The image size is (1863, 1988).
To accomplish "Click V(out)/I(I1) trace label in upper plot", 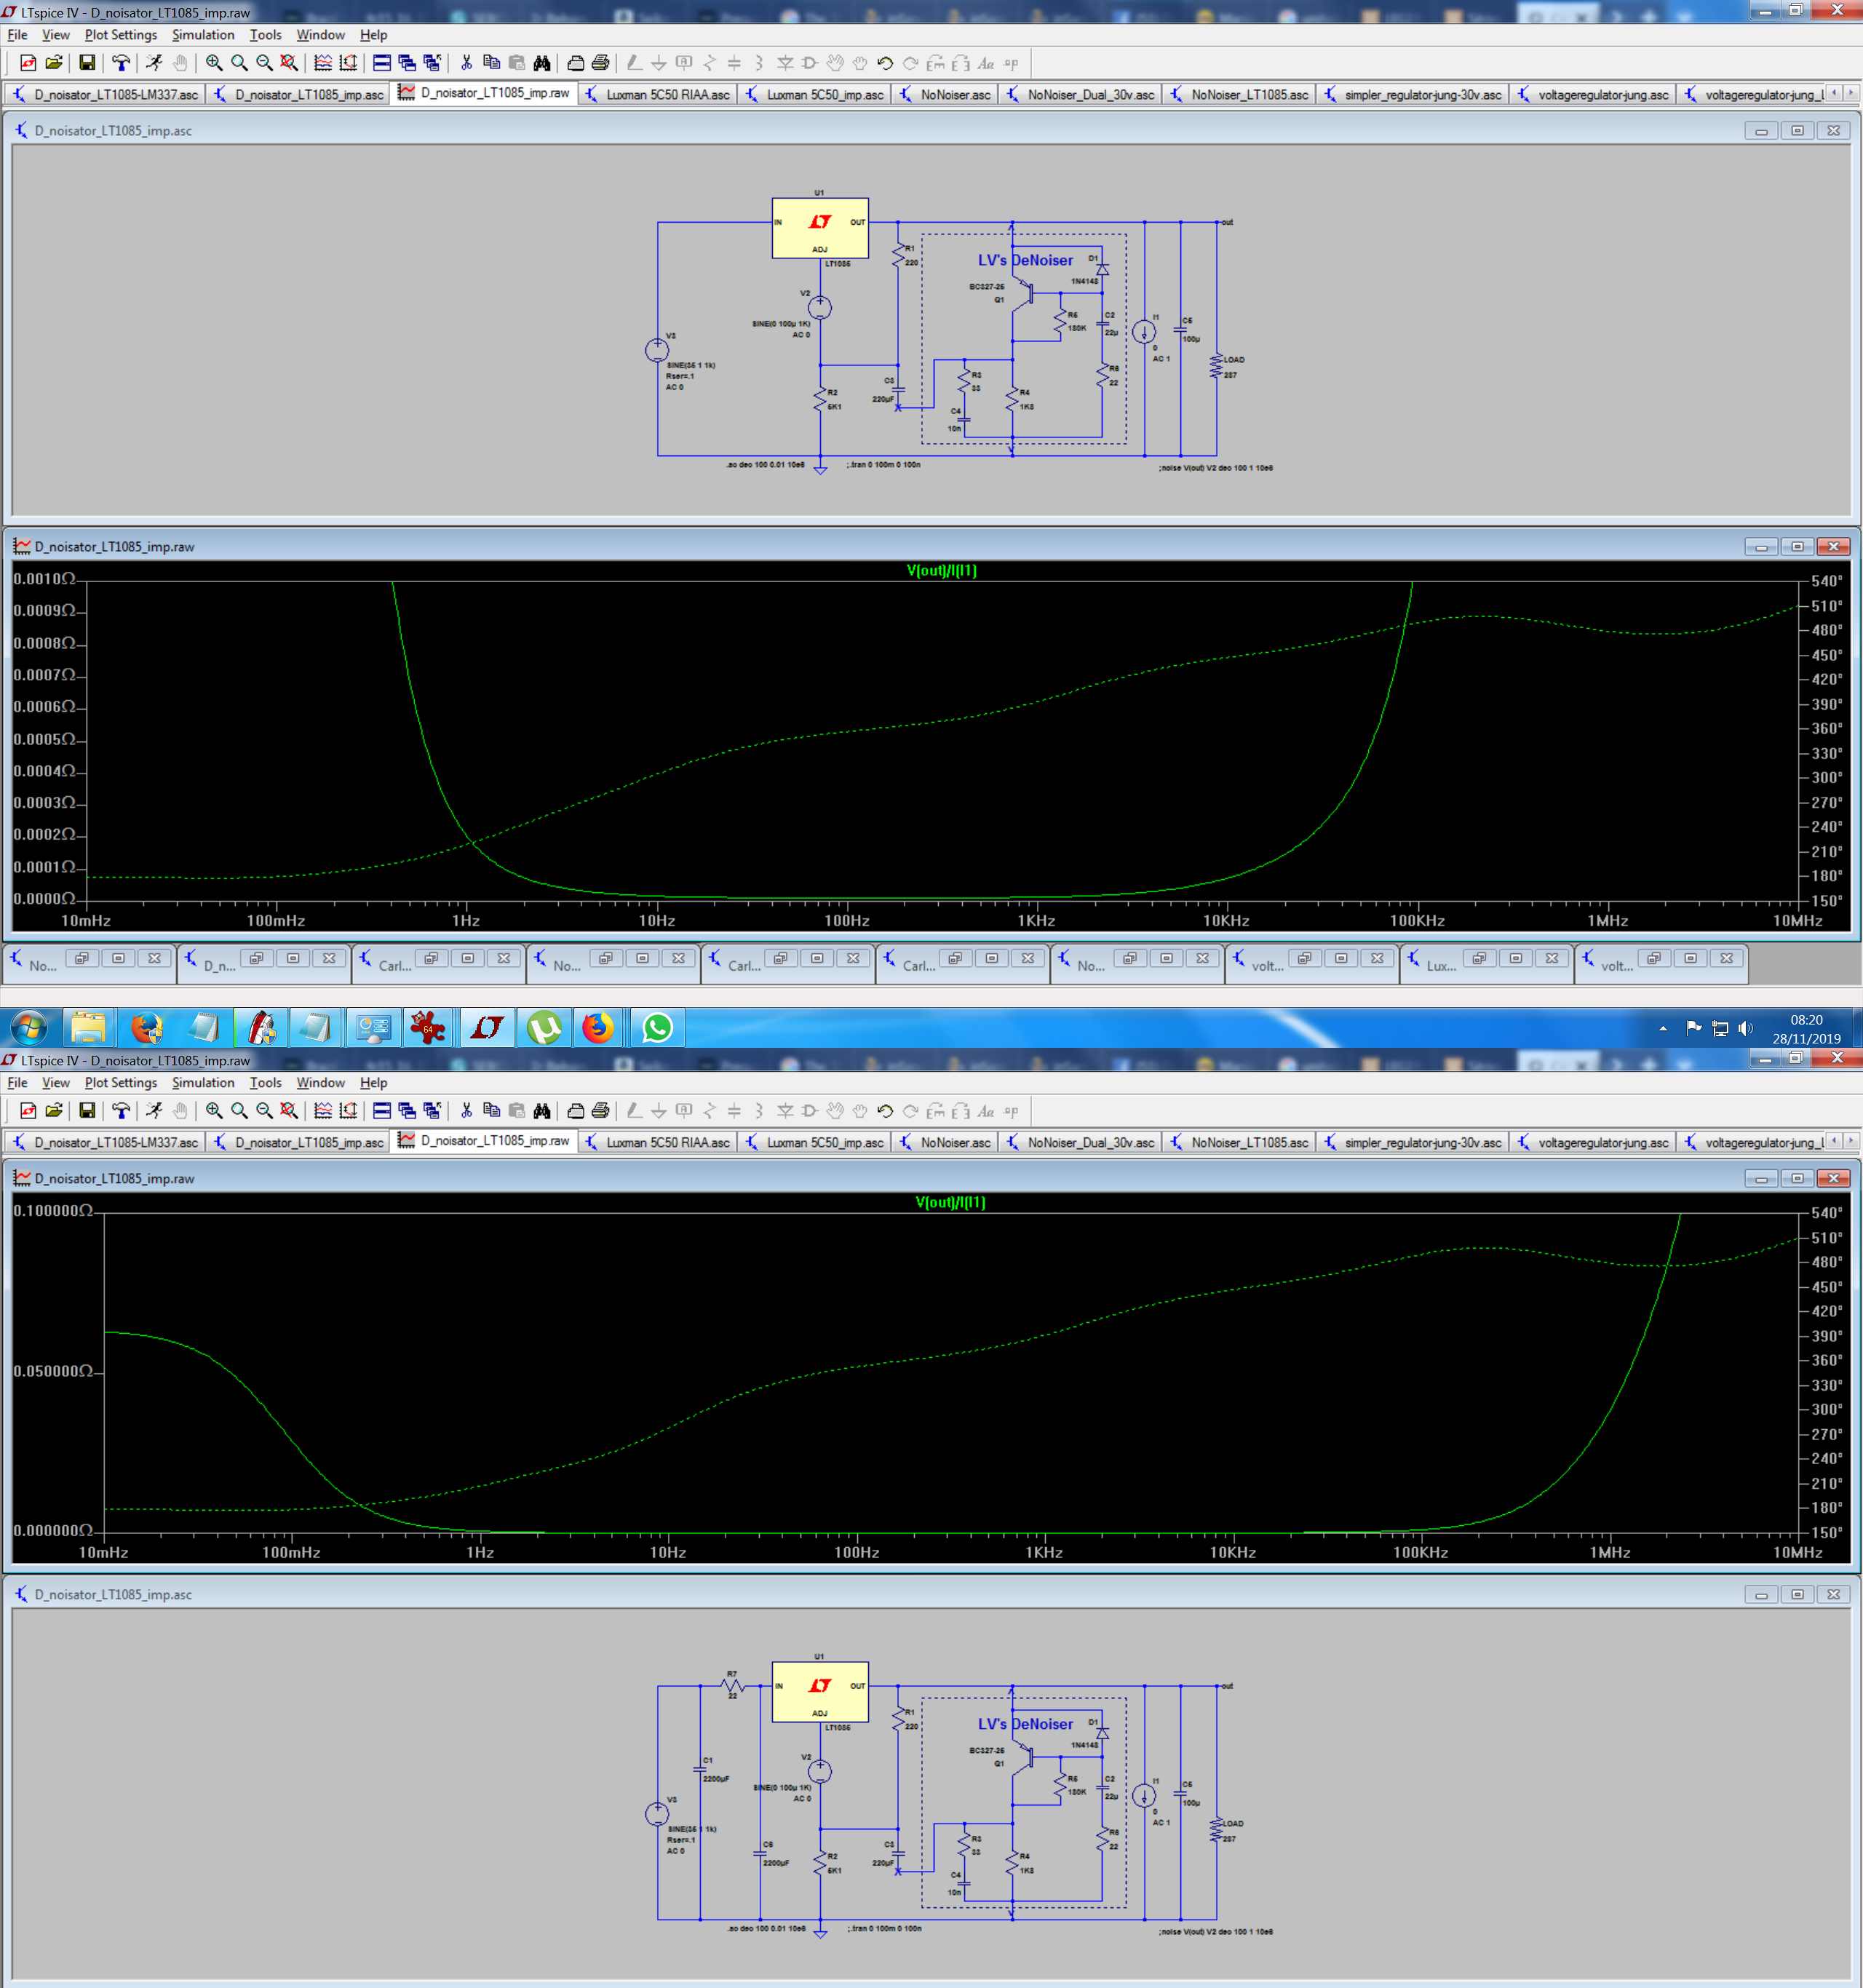I will point(941,571).
